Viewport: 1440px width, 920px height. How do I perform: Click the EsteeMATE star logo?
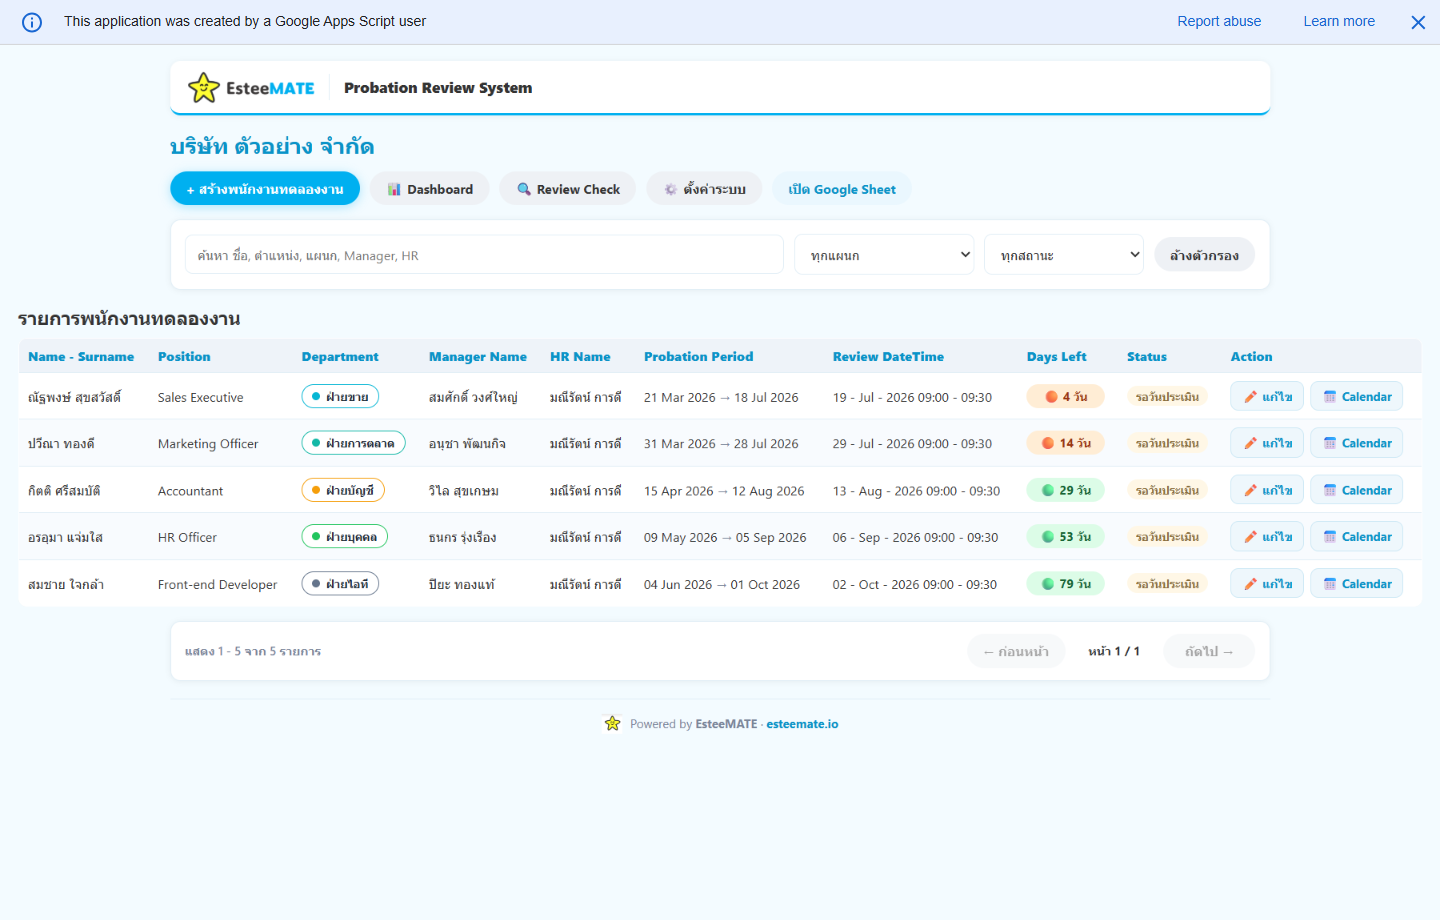(x=204, y=88)
